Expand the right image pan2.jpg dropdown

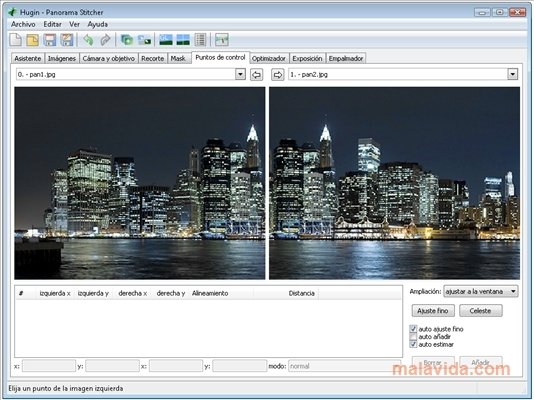pyautogui.click(x=513, y=74)
